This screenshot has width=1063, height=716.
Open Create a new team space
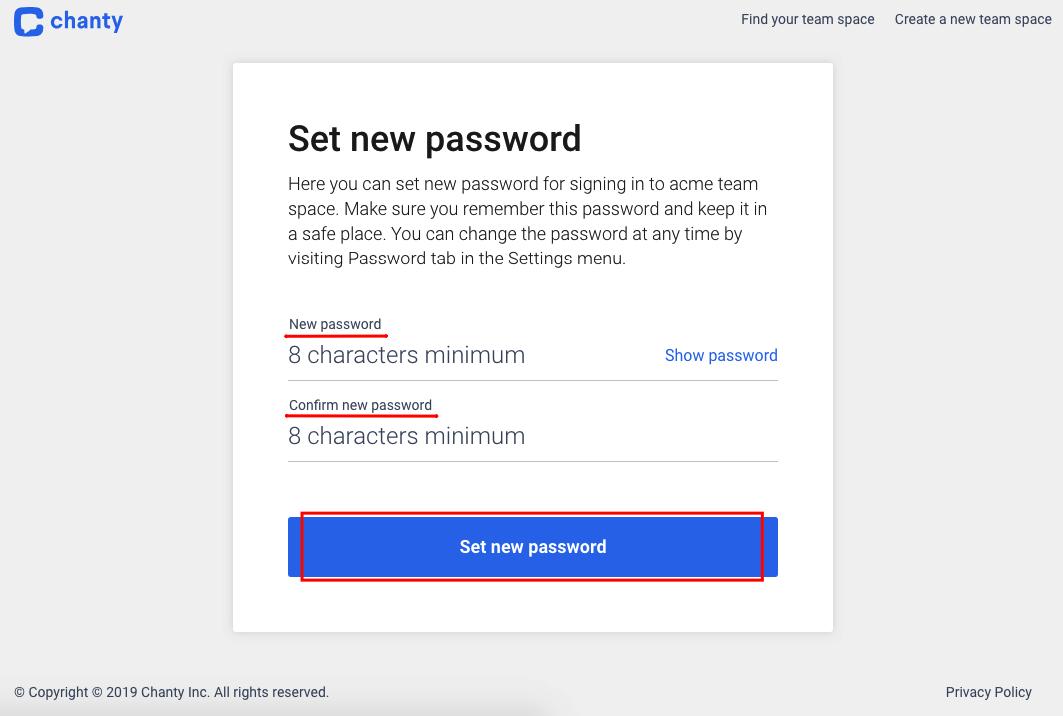pyautogui.click(x=973, y=19)
